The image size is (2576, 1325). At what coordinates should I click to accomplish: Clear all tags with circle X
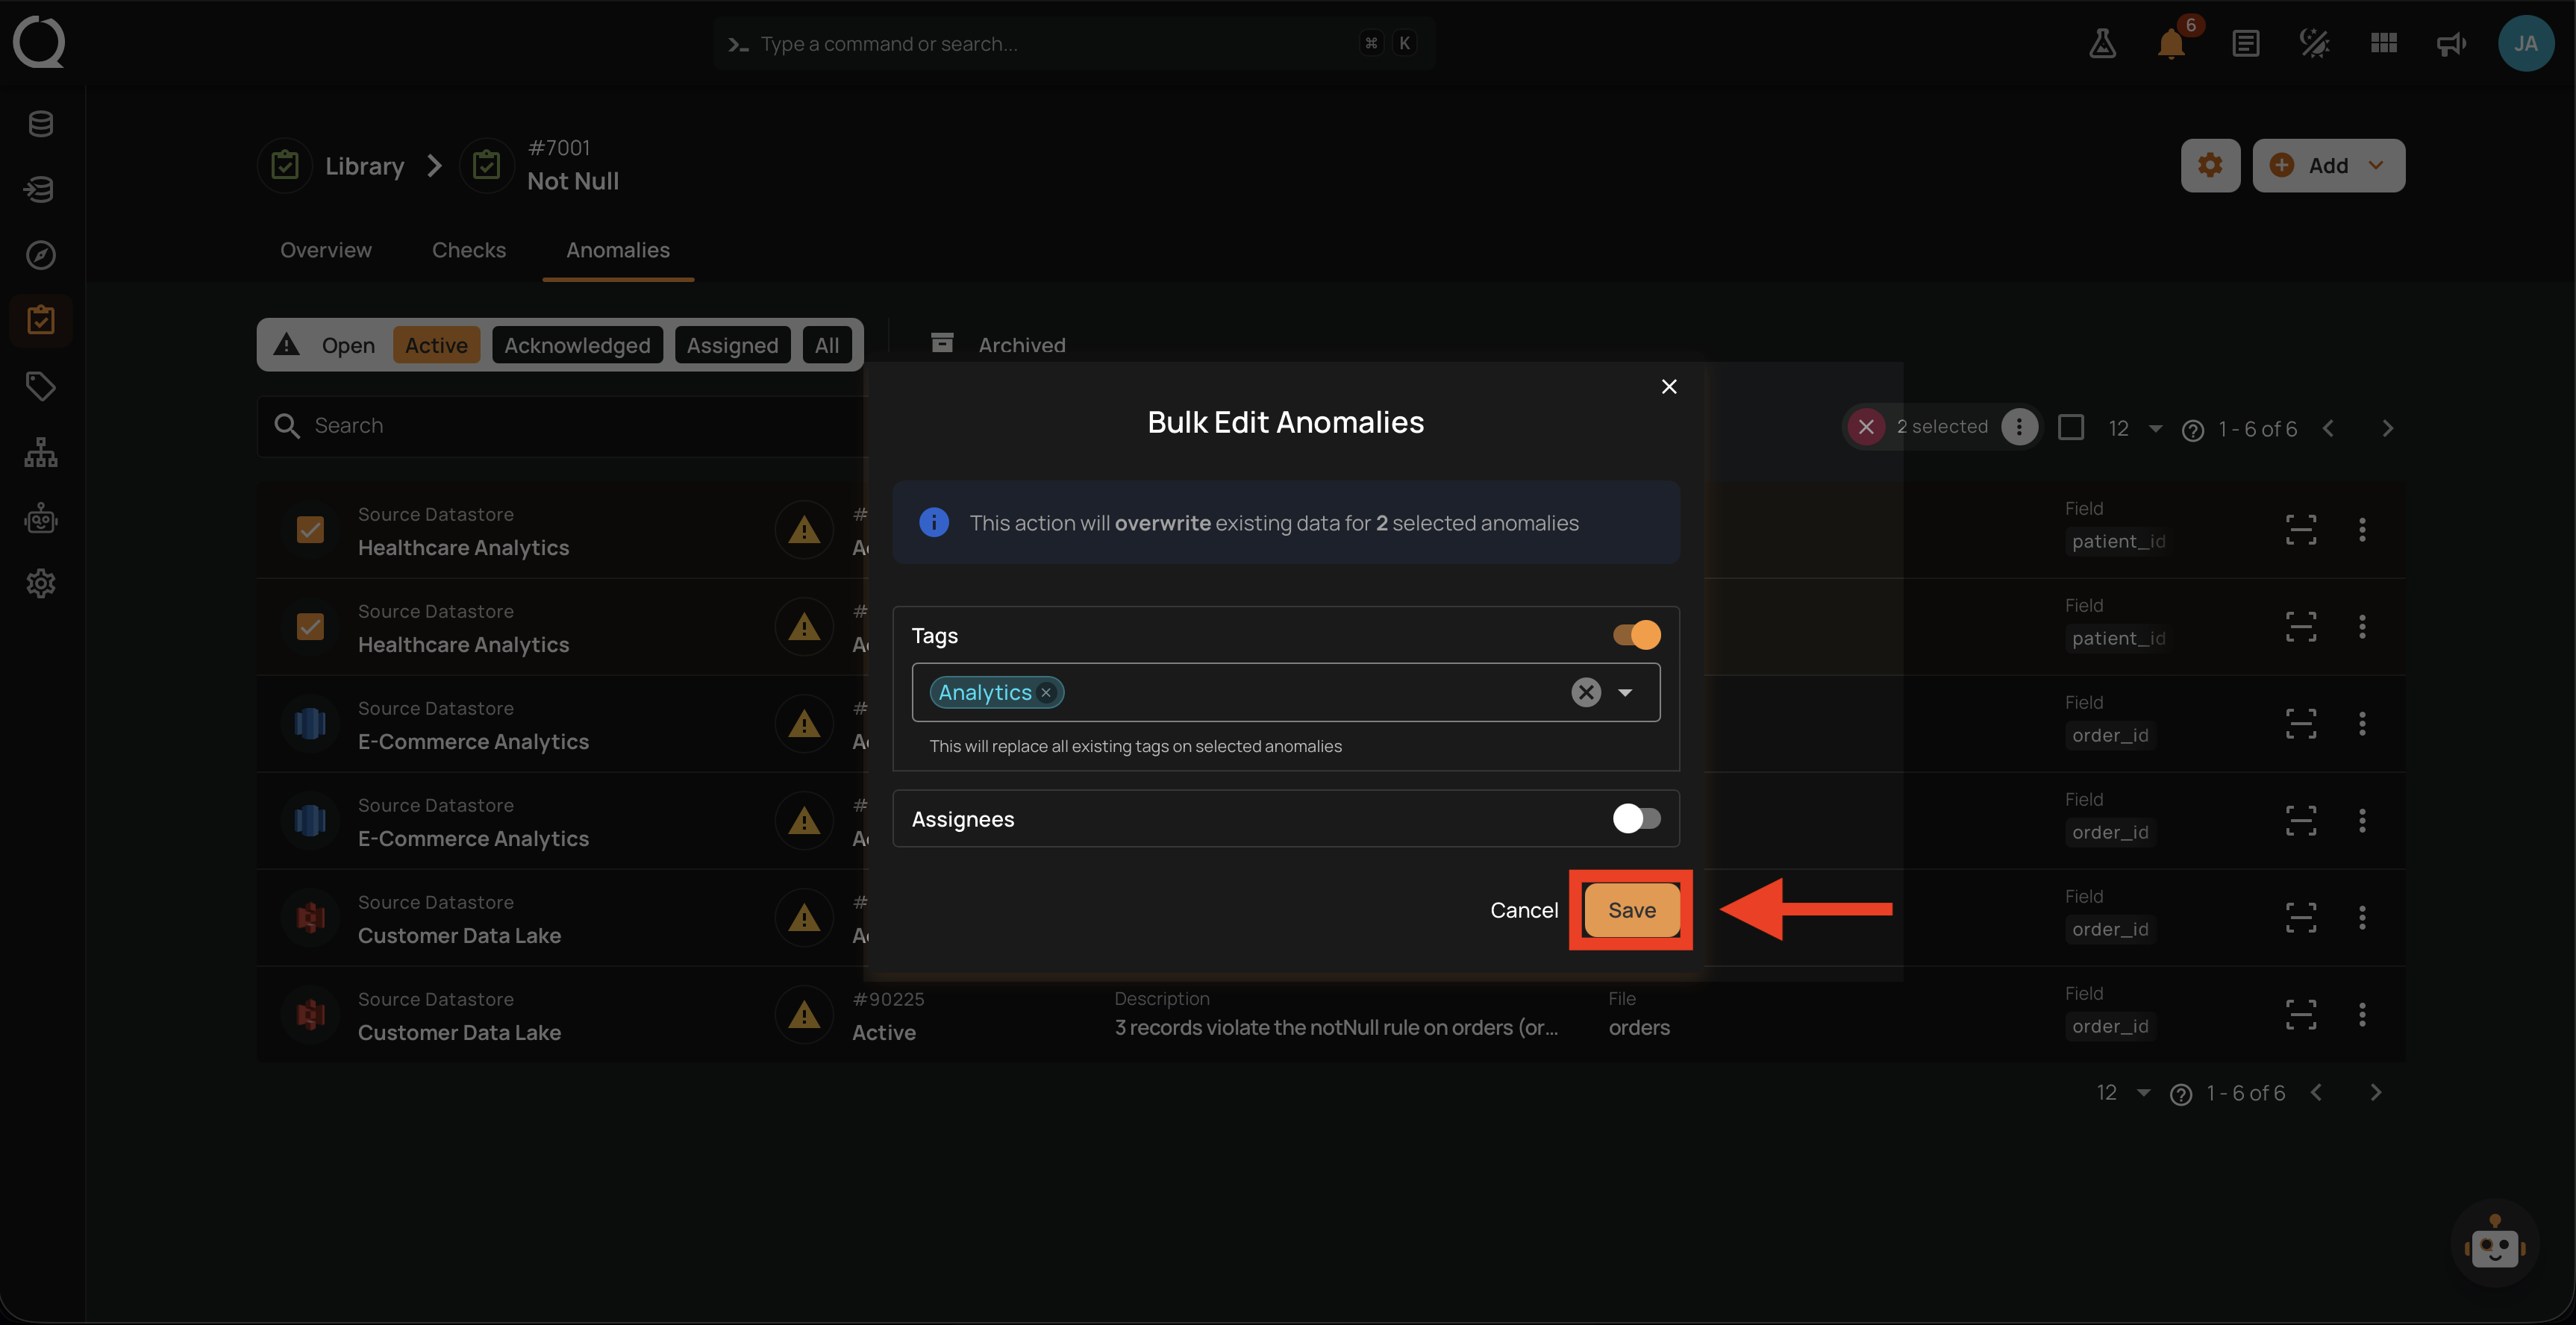(1586, 692)
